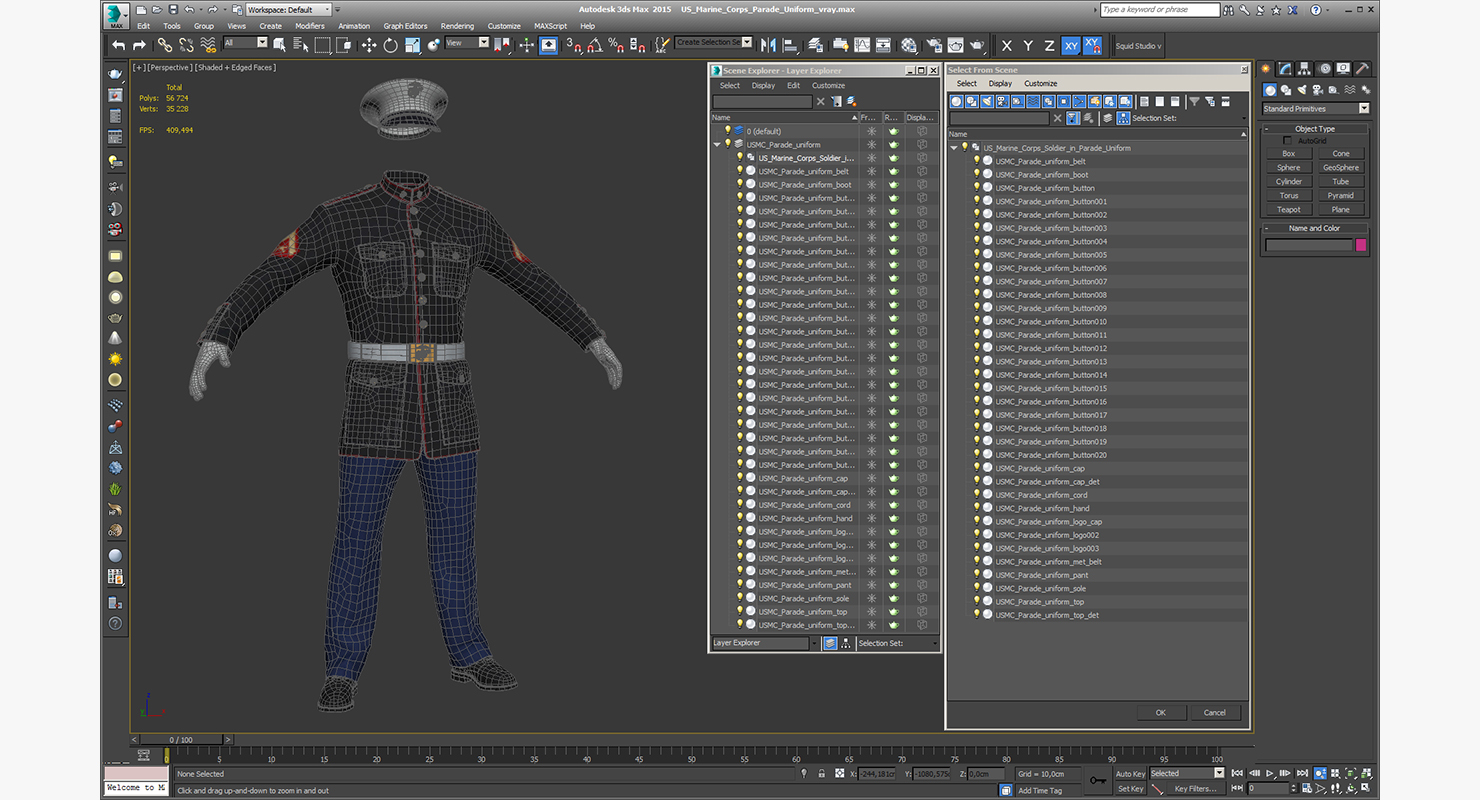Restrict transform to Z axis
Image resolution: width=1480 pixels, height=800 pixels.
click(1049, 46)
